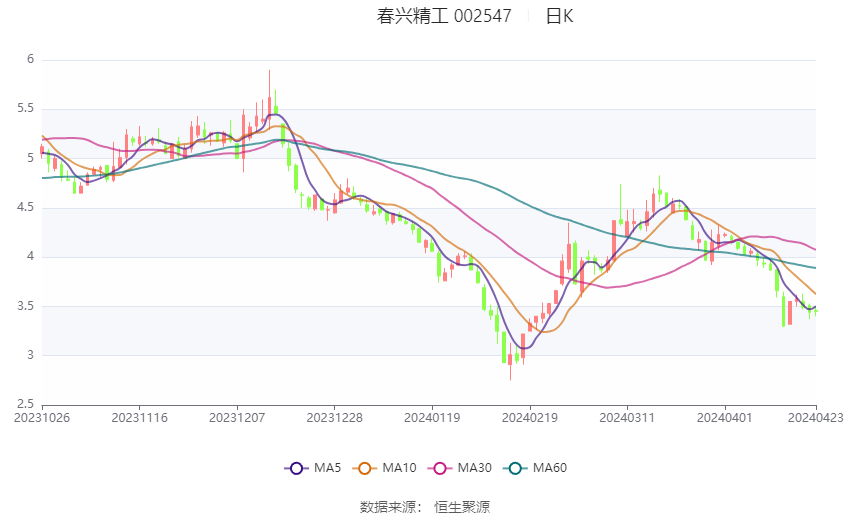Image resolution: width=850 pixels, height=517 pixels.
Task: Disable the MA60 series via legend label
Action: tap(550, 467)
